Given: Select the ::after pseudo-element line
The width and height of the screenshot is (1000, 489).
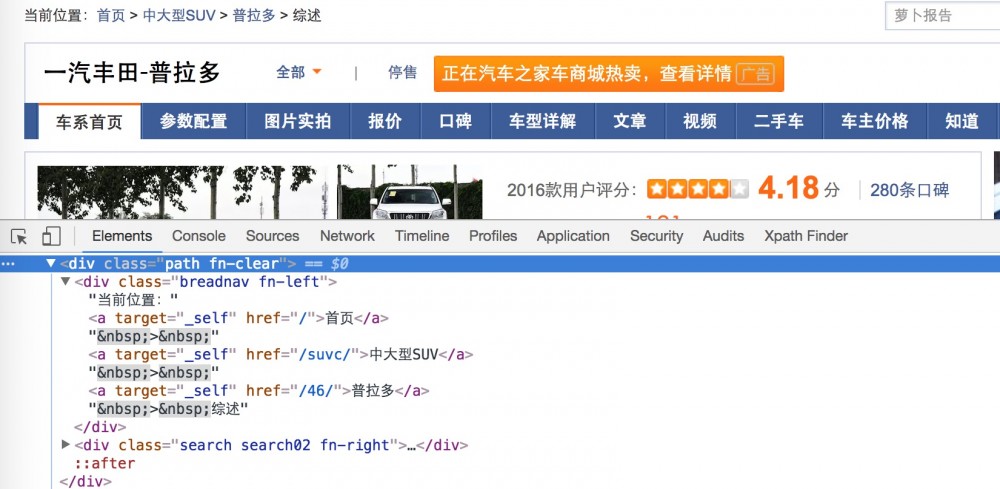Looking at the screenshot, I should point(105,463).
